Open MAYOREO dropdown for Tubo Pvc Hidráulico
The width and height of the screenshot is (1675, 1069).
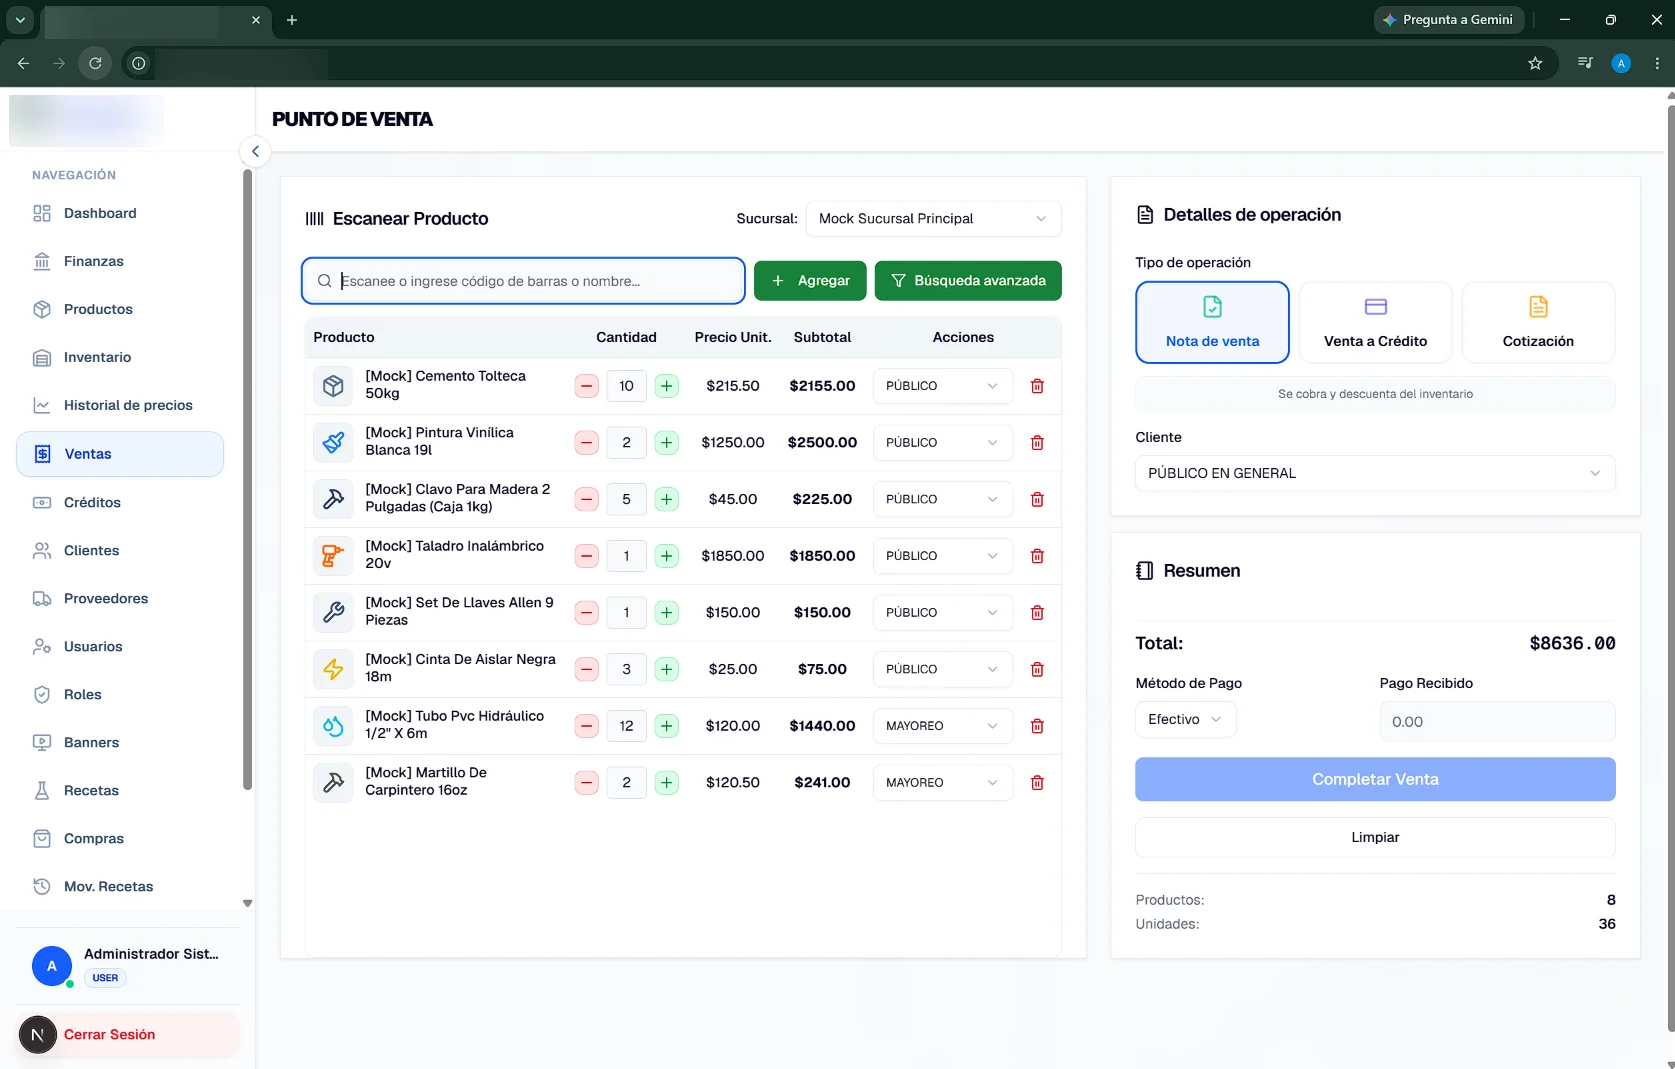tap(942, 726)
